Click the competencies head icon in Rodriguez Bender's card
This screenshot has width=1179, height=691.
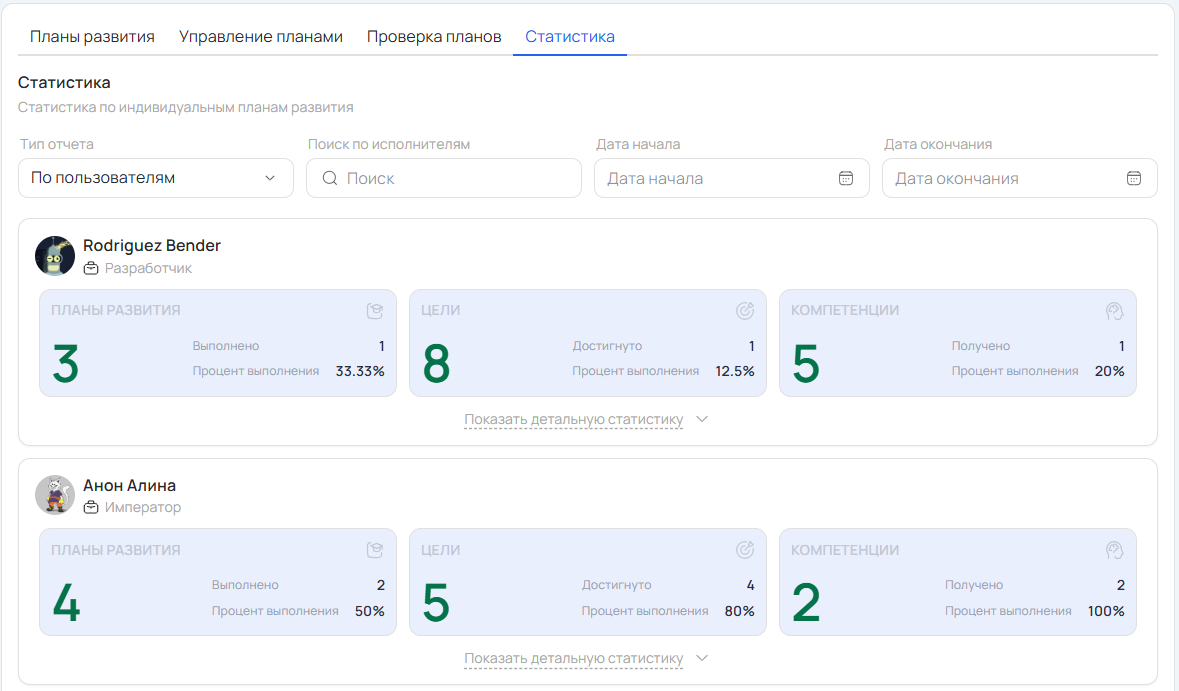(1115, 311)
